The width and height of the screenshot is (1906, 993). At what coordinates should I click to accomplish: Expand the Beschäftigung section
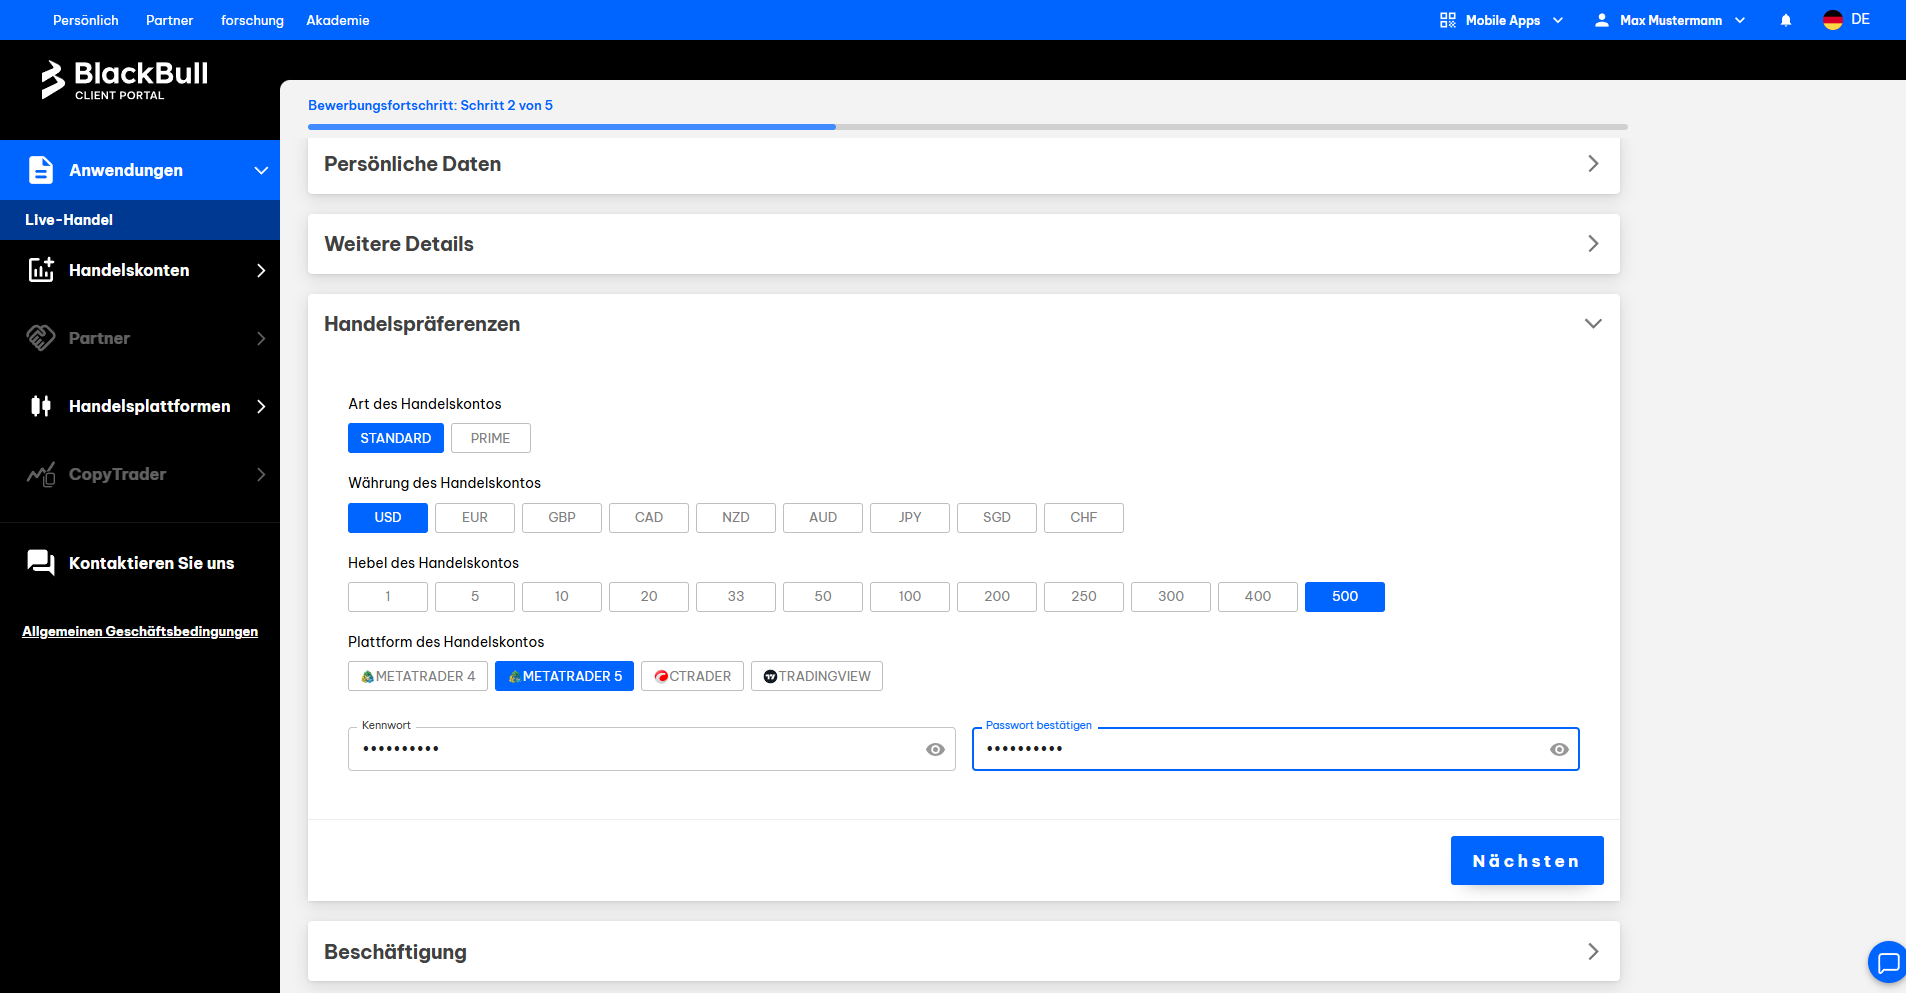(964, 951)
